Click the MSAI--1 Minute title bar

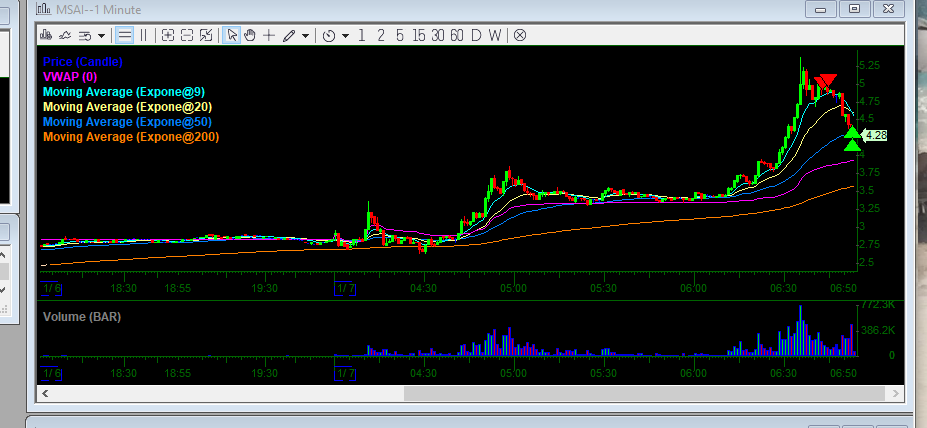click(x=98, y=9)
